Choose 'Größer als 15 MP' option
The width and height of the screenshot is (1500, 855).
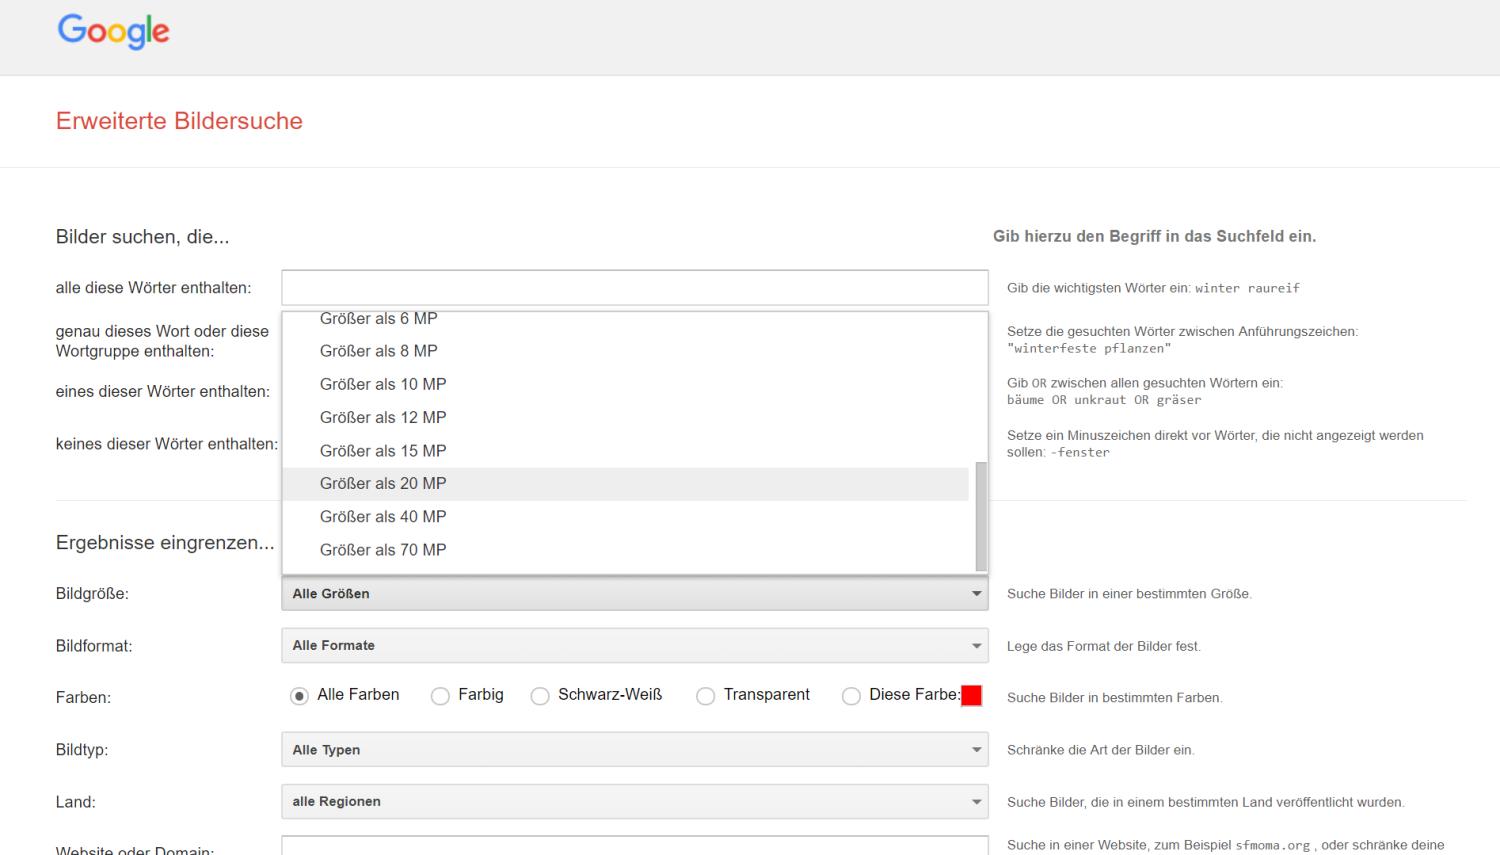coord(382,451)
